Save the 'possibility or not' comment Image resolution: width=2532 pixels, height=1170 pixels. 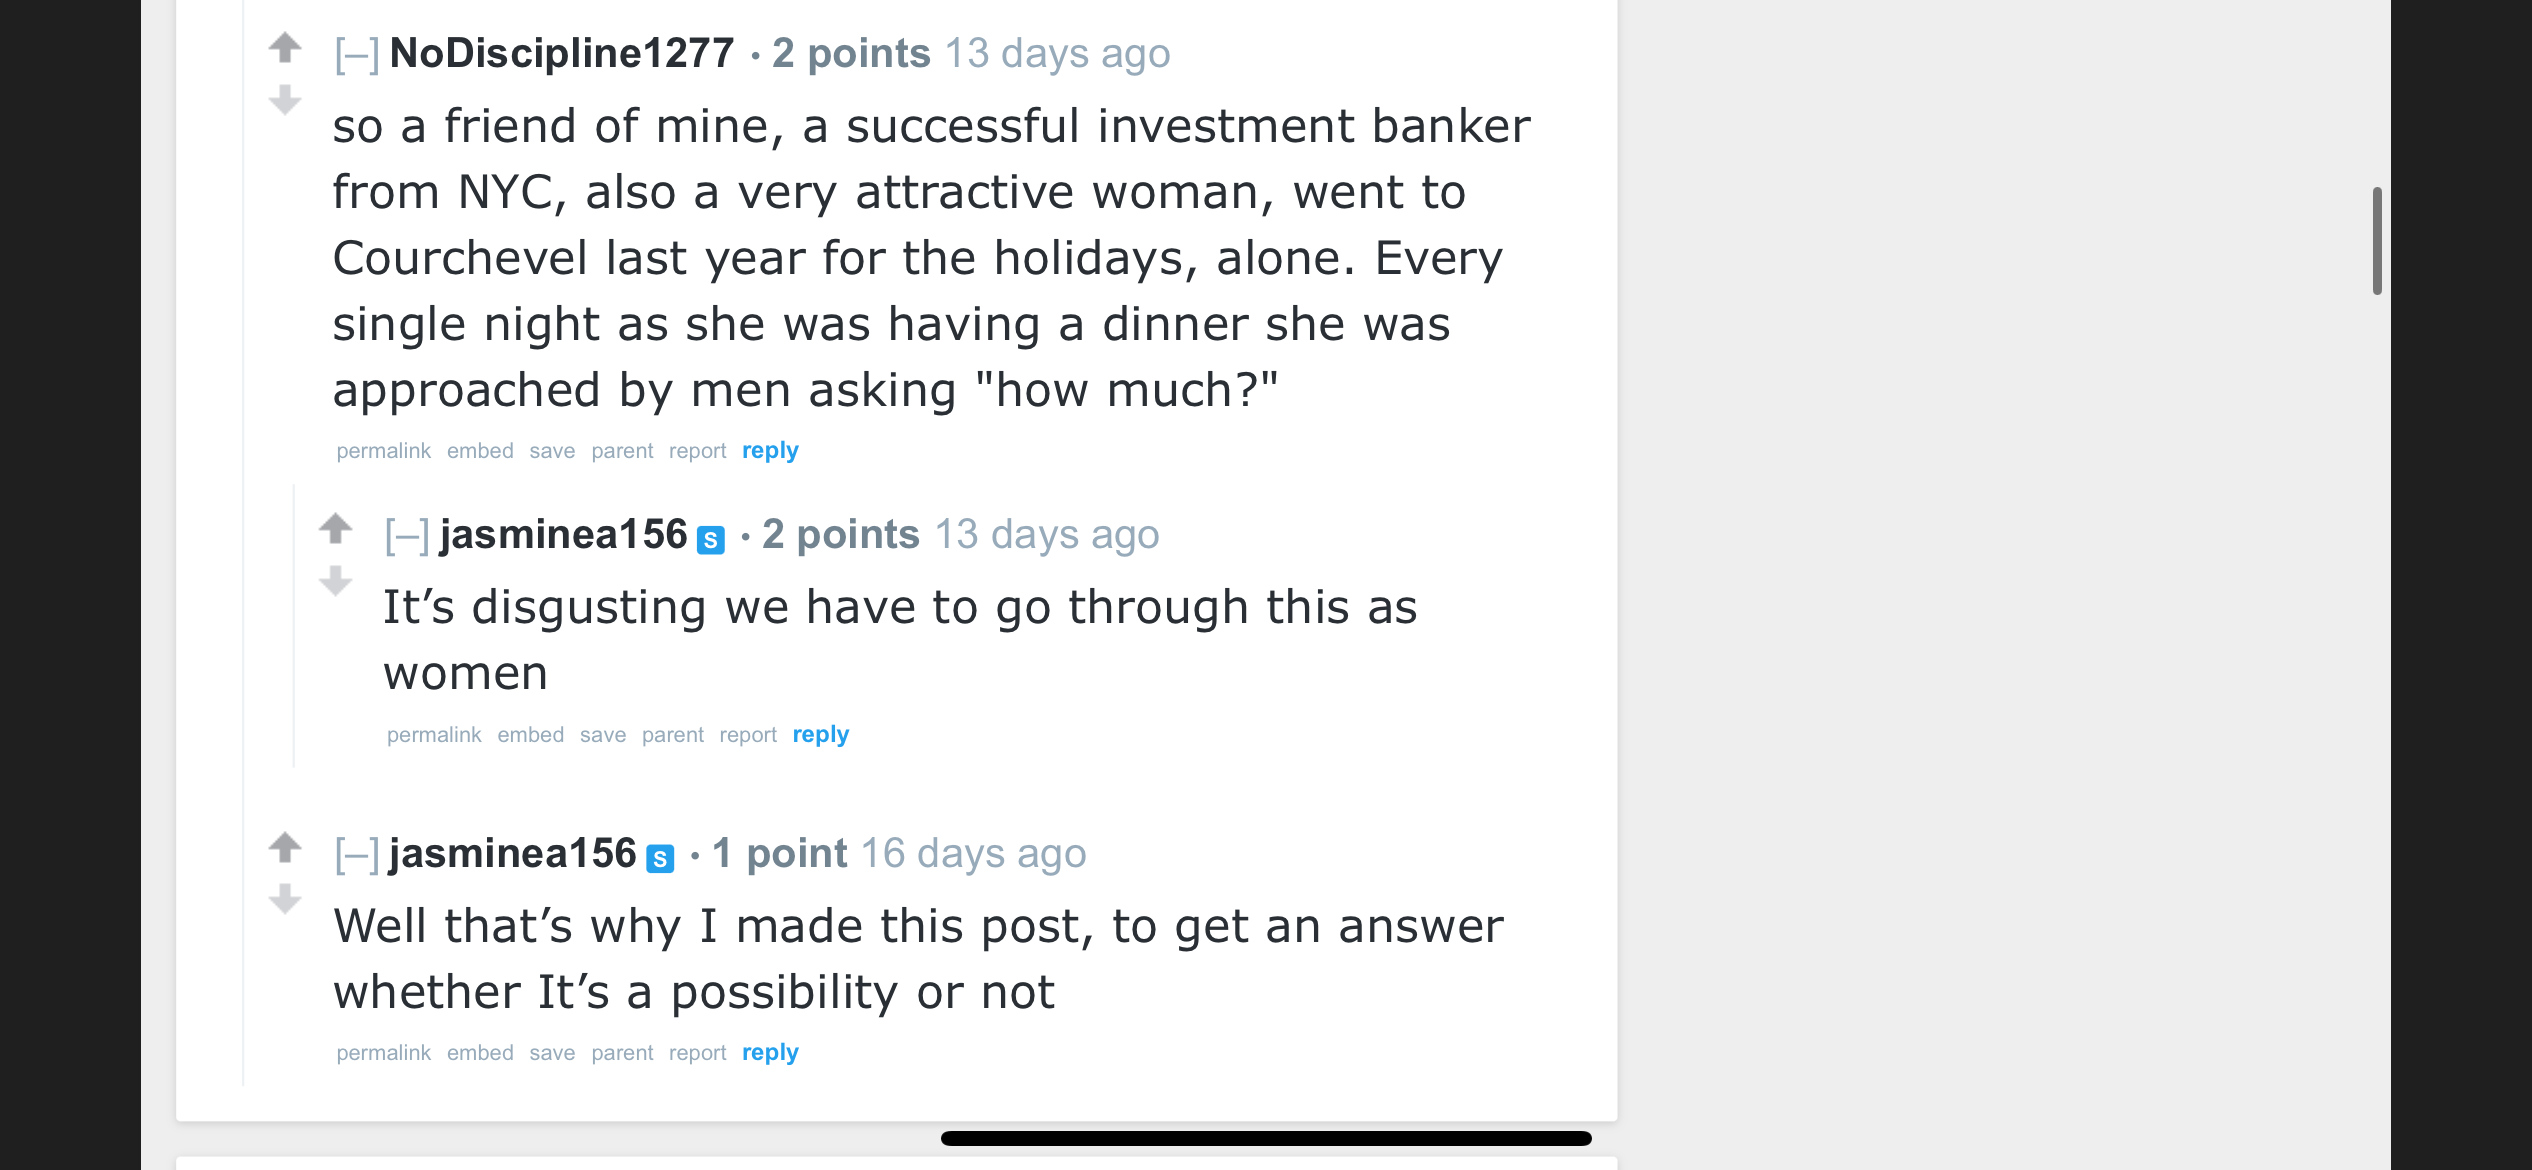tap(552, 1052)
